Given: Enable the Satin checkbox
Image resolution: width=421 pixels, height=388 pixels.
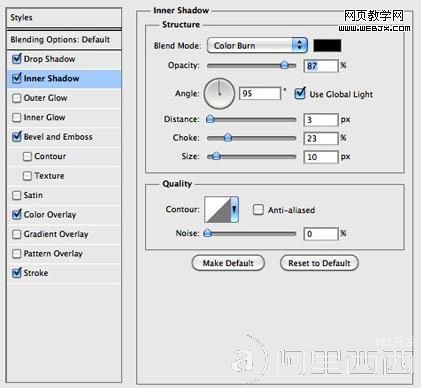Looking at the screenshot, I should [x=17, y=195].
